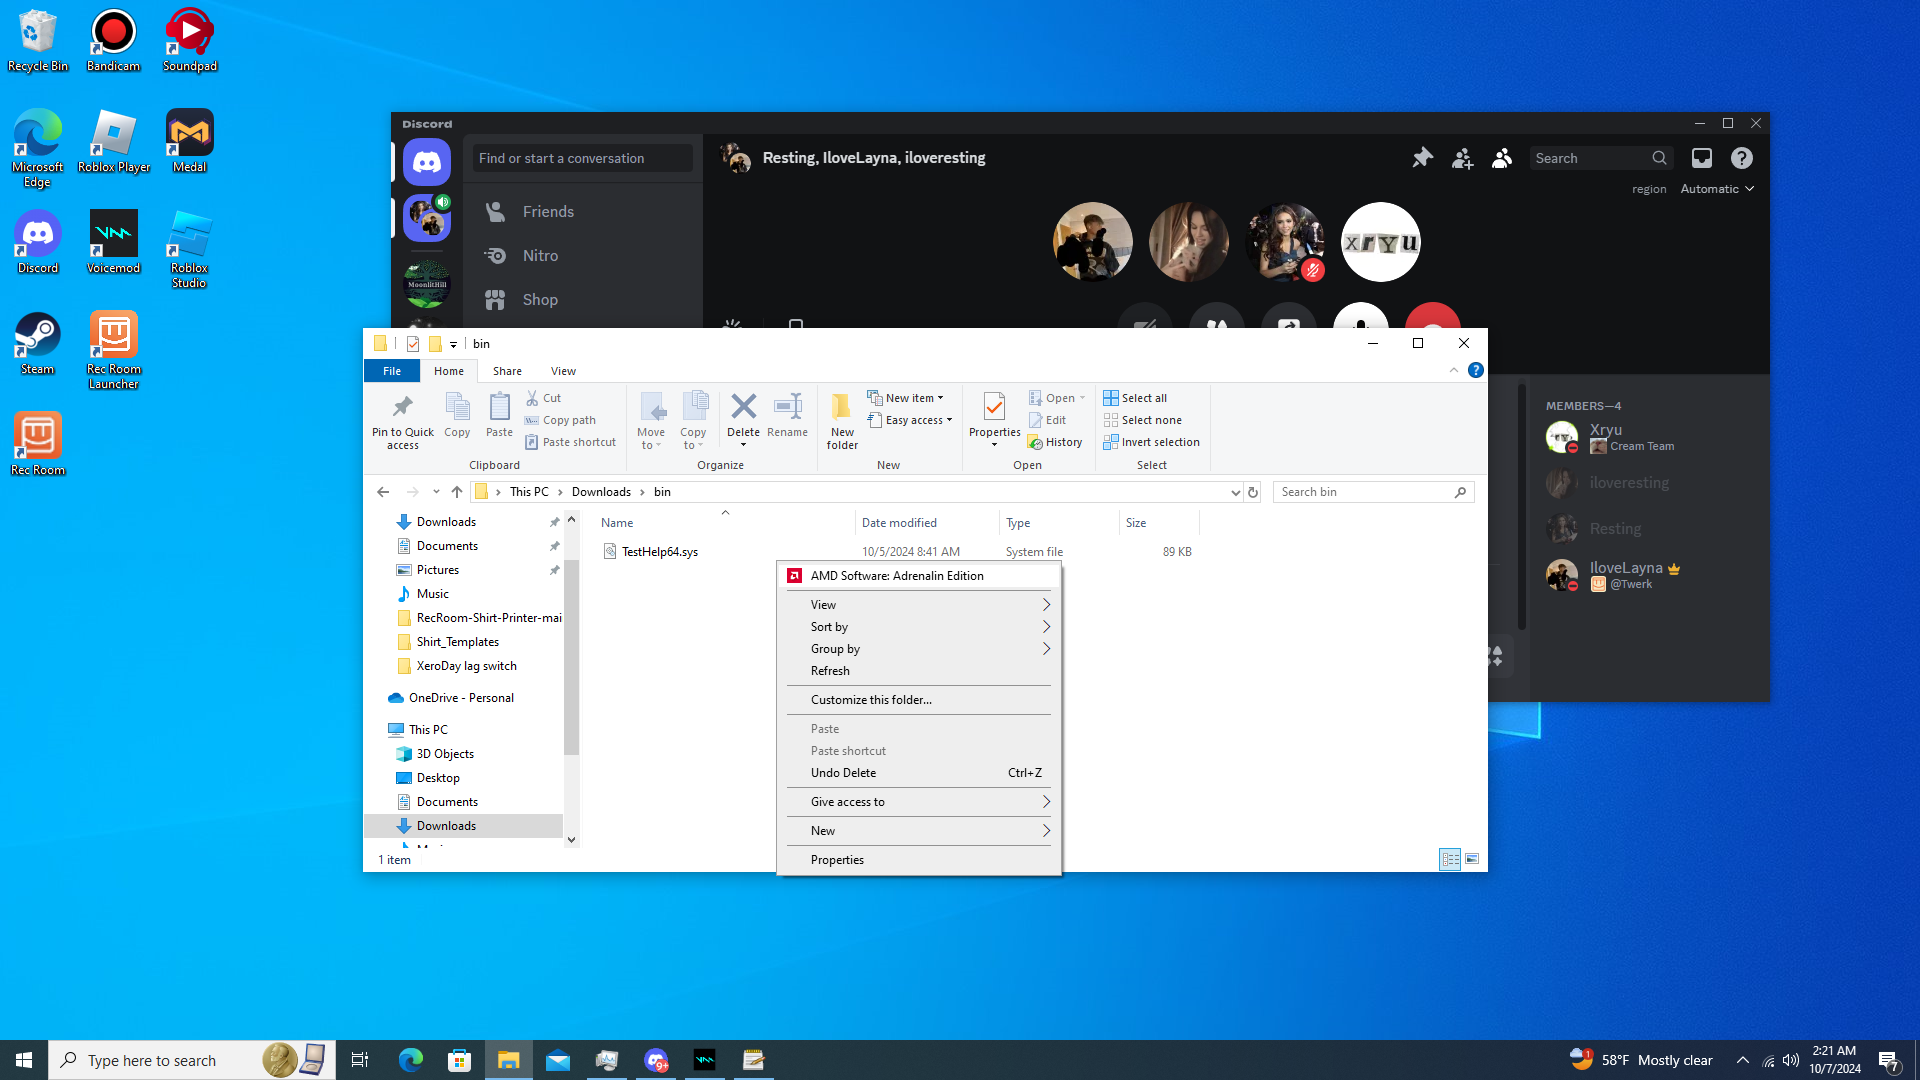1920x1080 pixels.
Task: Click Select all in the ribbon
Action: 1136,398
